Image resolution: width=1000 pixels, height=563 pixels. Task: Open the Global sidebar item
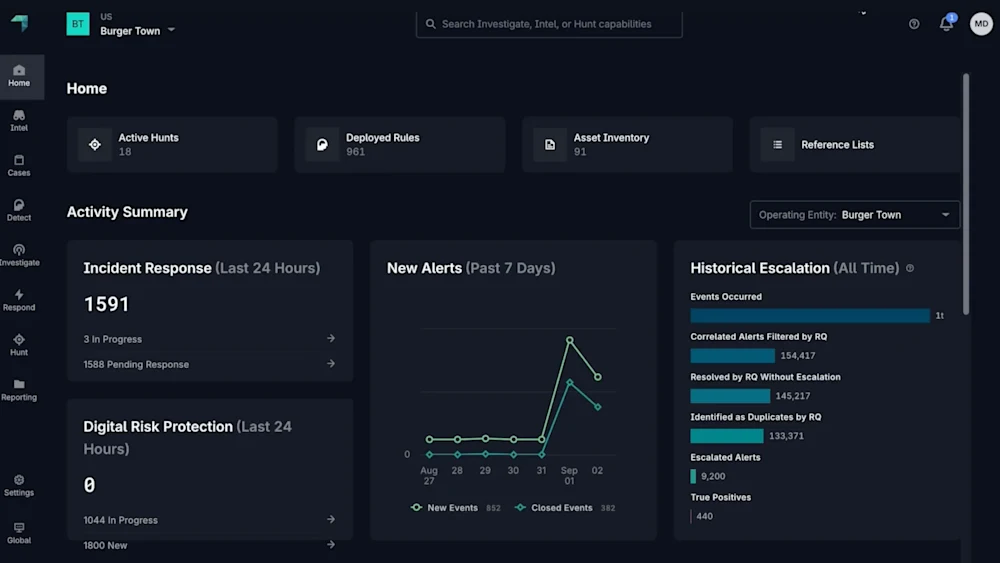click(x=19, y=533)
